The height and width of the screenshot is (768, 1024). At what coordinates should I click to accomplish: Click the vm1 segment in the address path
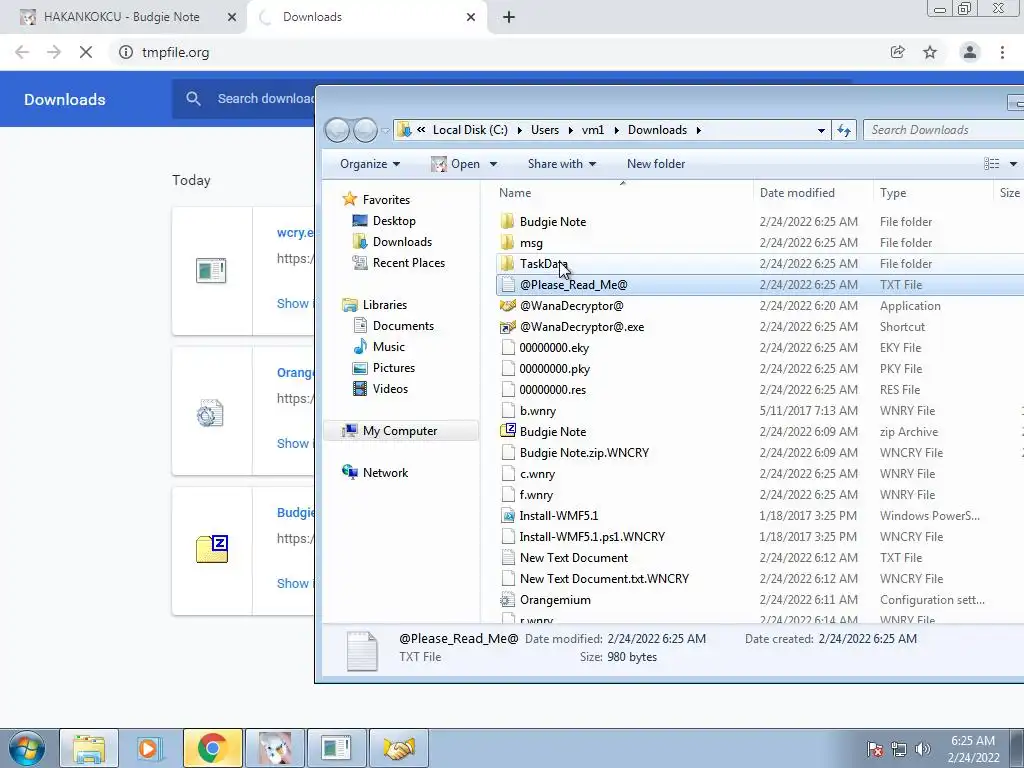592,130
